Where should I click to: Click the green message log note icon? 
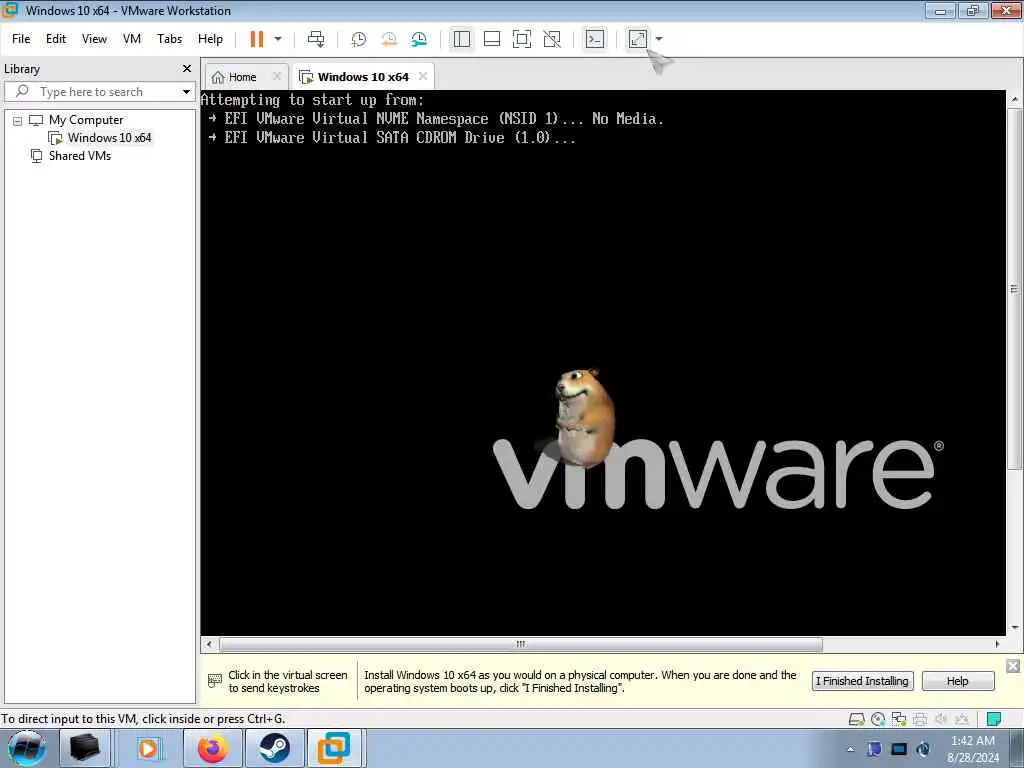(x=994, y=720)
